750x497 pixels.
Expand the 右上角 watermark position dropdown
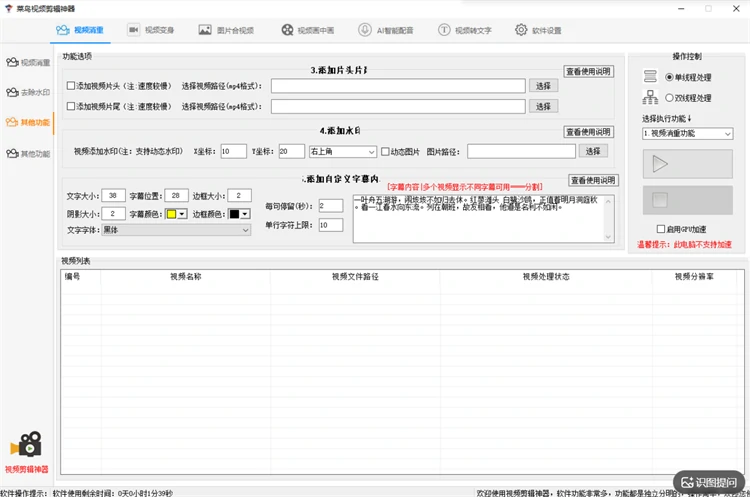[342, 152]
